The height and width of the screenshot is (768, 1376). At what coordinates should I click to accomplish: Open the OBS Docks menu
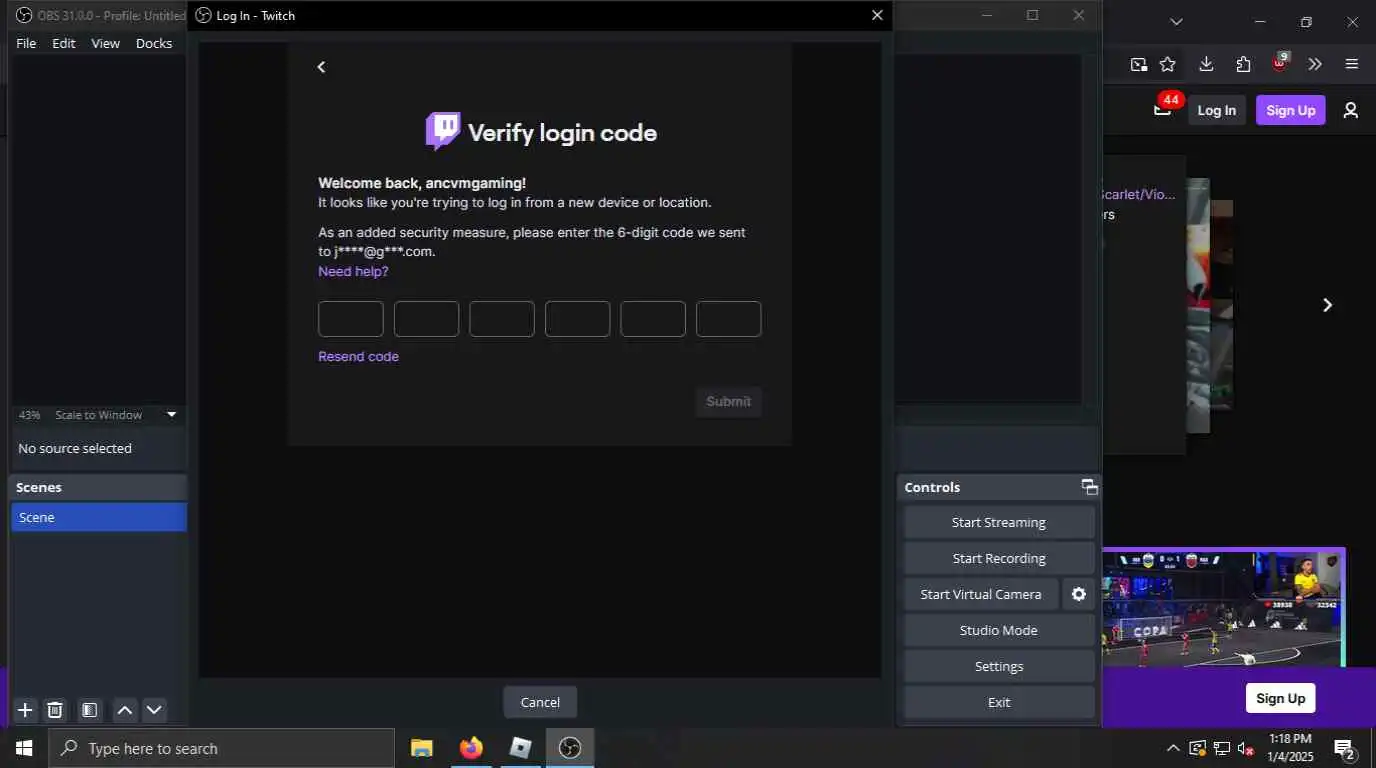click(154, 43)
